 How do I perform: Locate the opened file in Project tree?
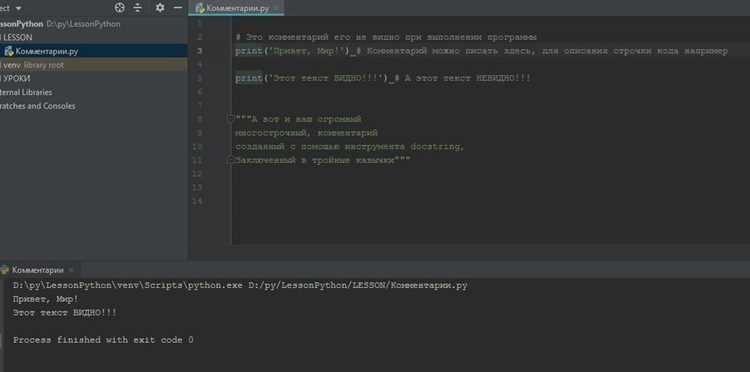(x=120, y=8)
